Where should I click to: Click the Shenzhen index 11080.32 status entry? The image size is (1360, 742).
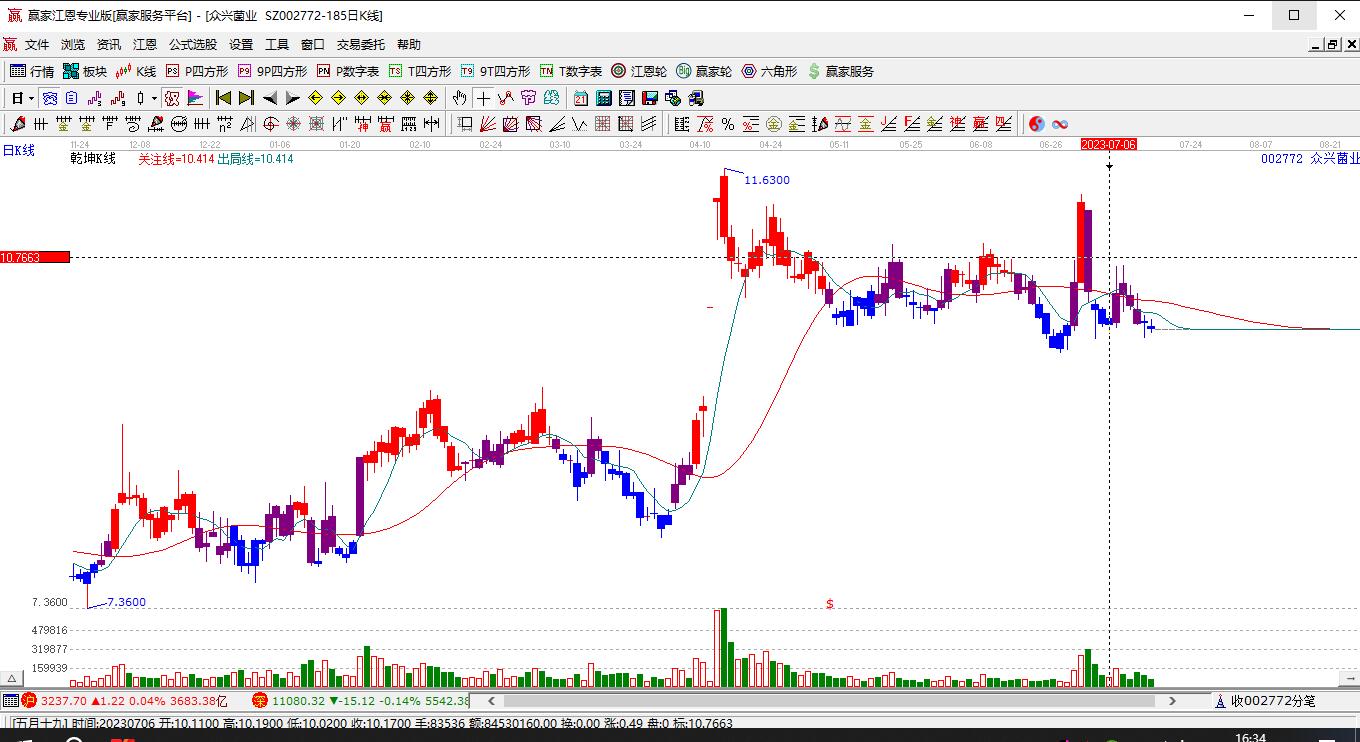(361, 701)
